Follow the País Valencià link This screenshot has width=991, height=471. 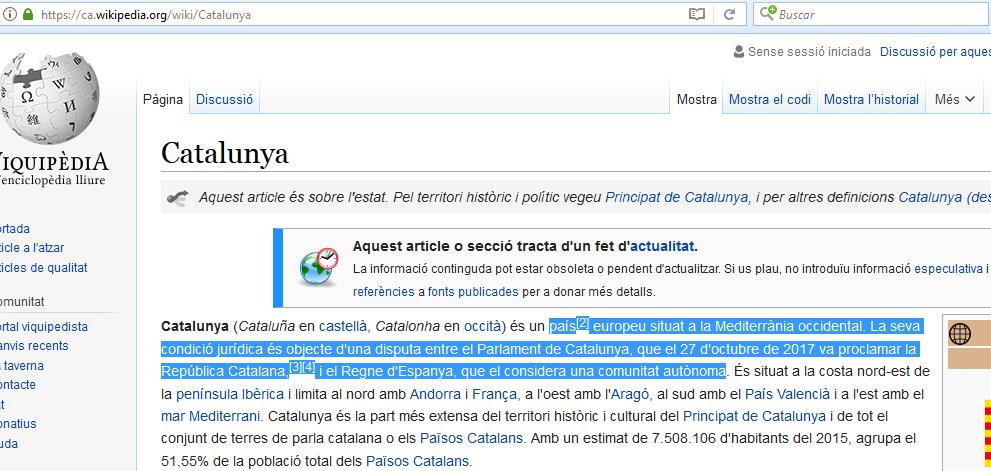tap(787, 395)
